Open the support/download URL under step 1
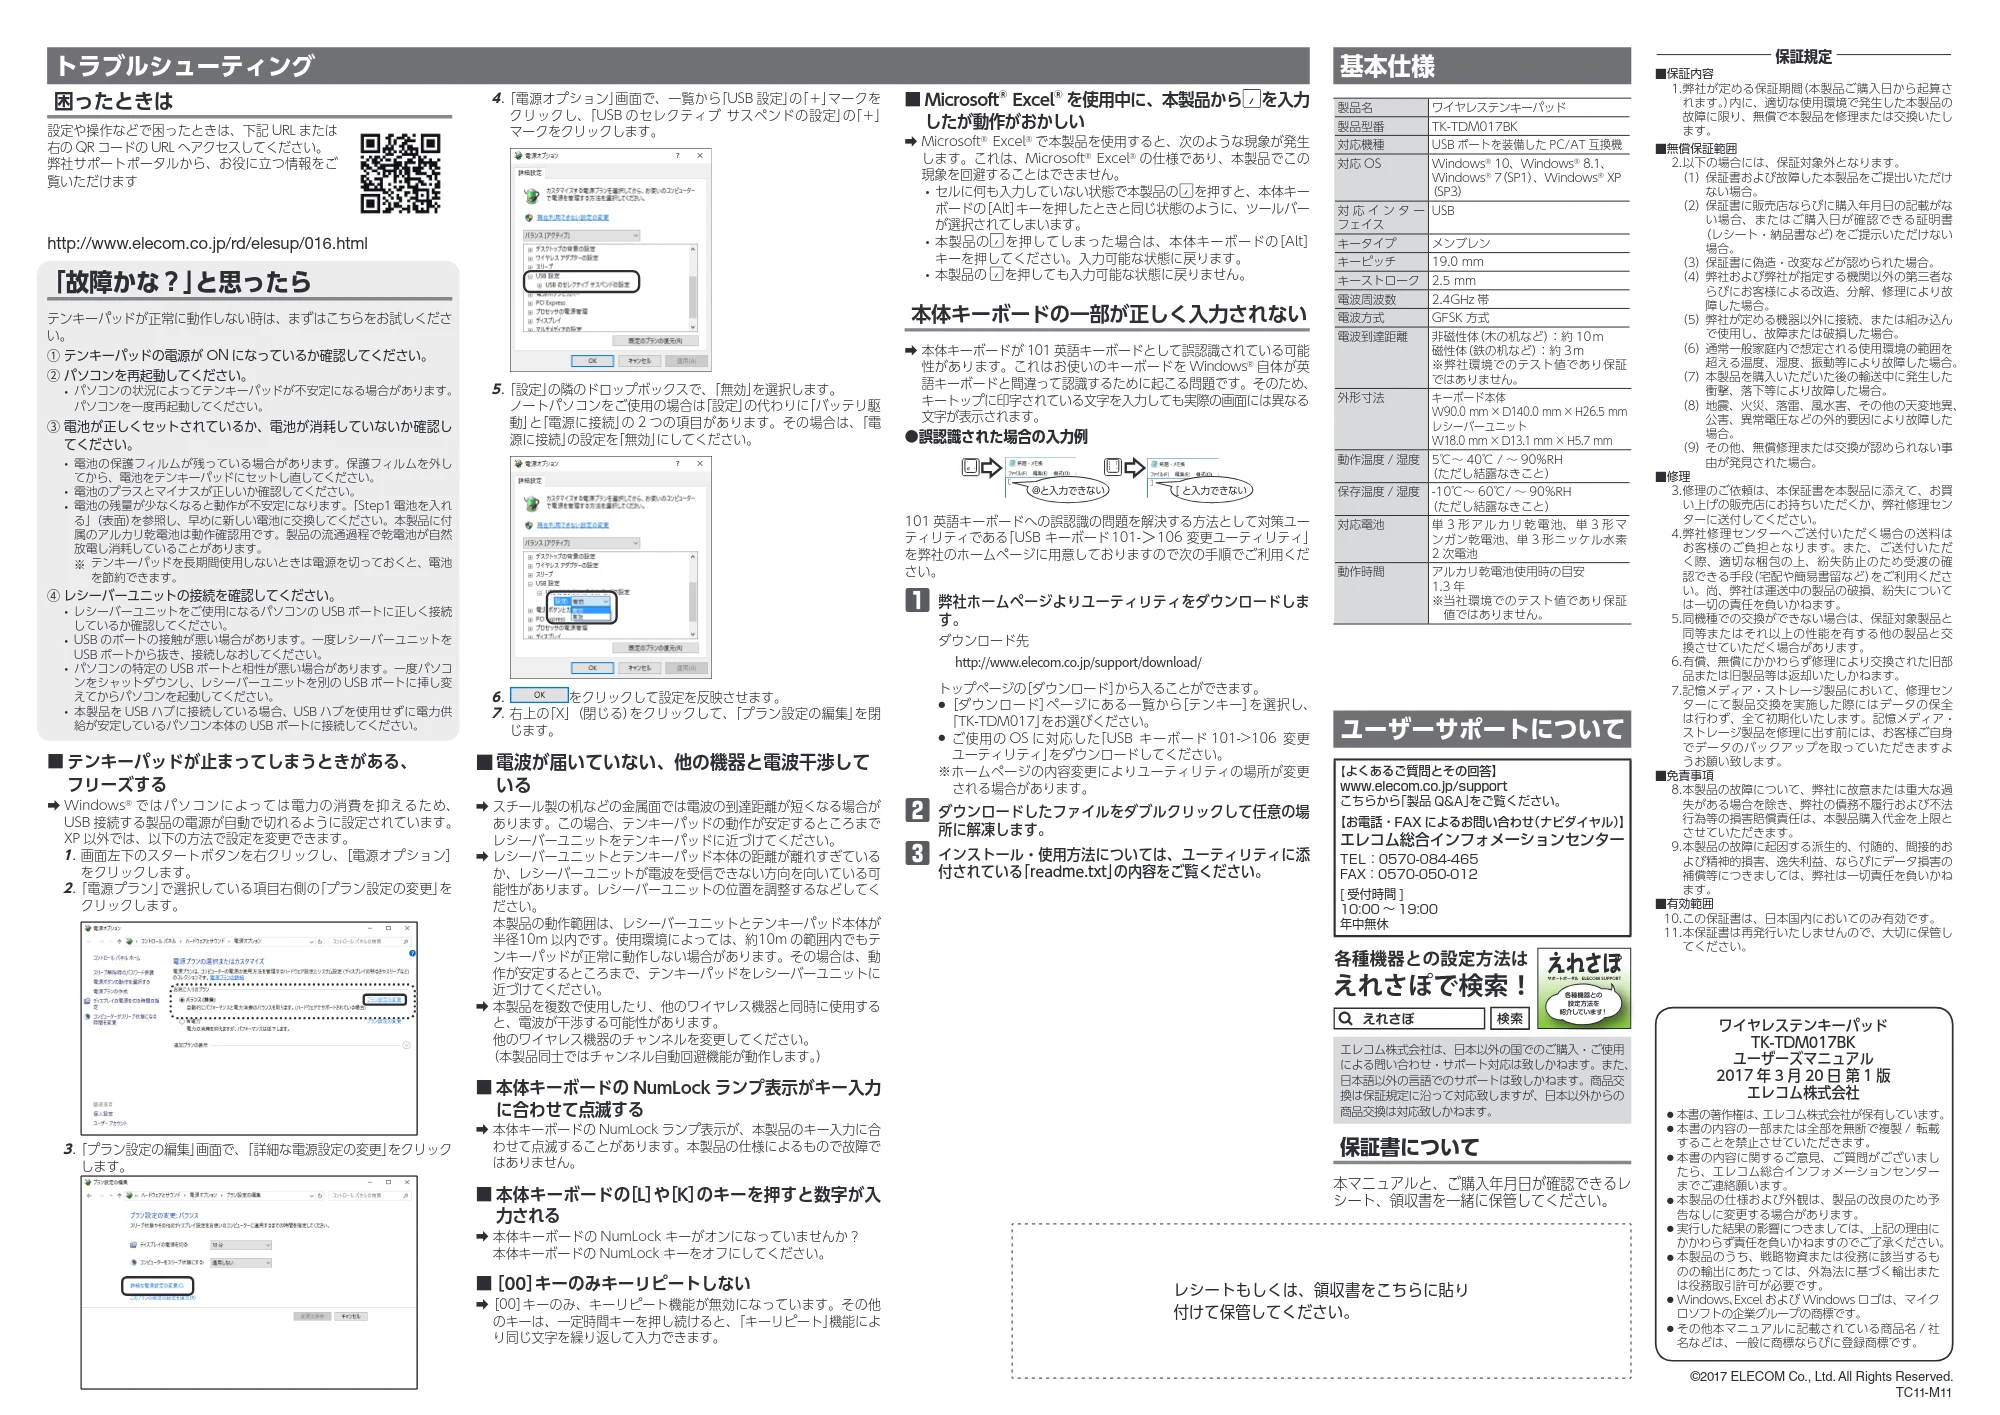Image resolution: width=2000 pixels, height=1415 pixels. click(x=1078, y=662)
